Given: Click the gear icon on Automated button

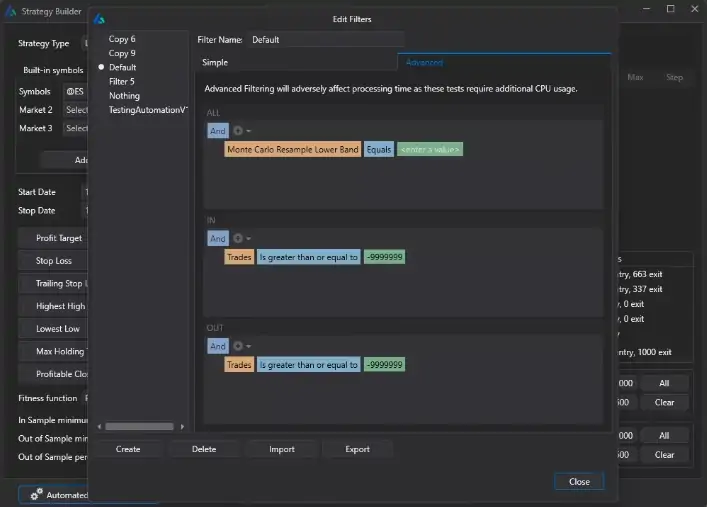Looking at the screenshot, I should [x=36, y=494].
